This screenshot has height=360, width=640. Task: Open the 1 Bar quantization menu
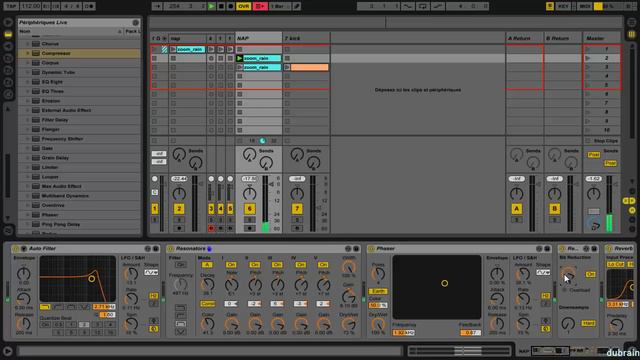click(x=280, y=6)
